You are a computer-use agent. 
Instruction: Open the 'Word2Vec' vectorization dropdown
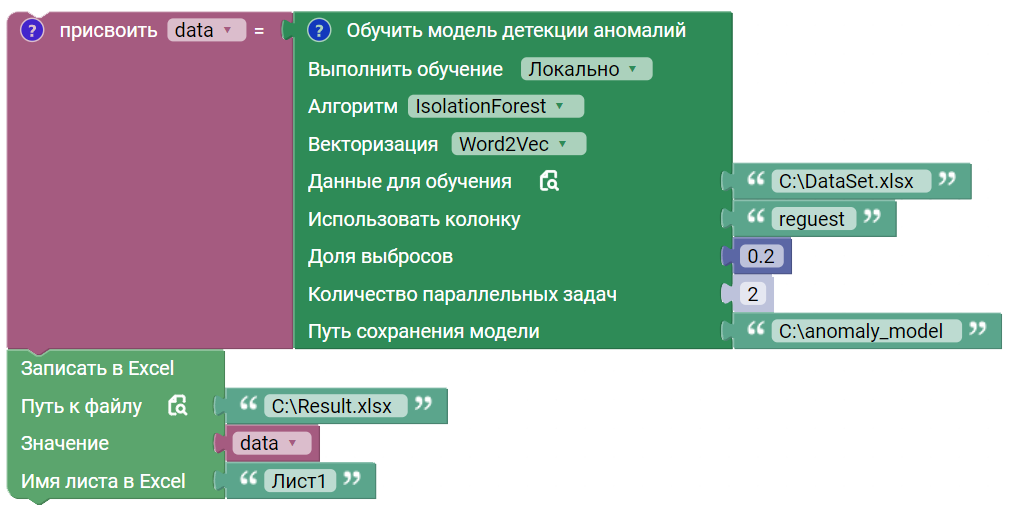click(518, 144)
